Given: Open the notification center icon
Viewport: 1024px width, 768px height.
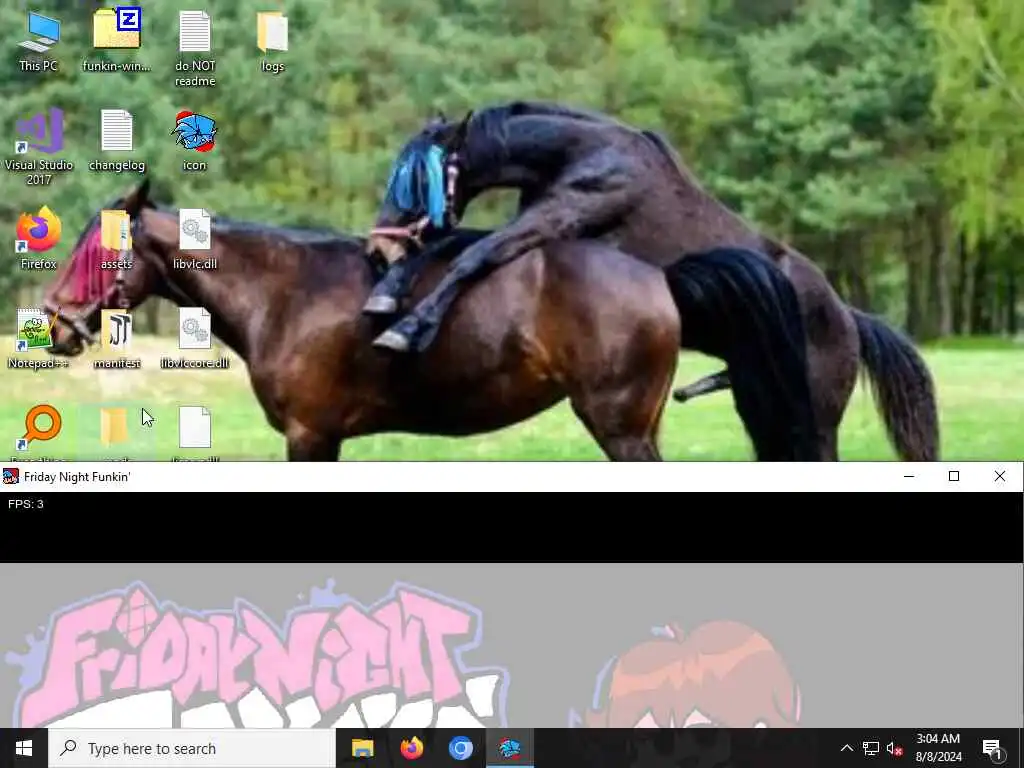Looking at the screenshot, I should [992, 749].
